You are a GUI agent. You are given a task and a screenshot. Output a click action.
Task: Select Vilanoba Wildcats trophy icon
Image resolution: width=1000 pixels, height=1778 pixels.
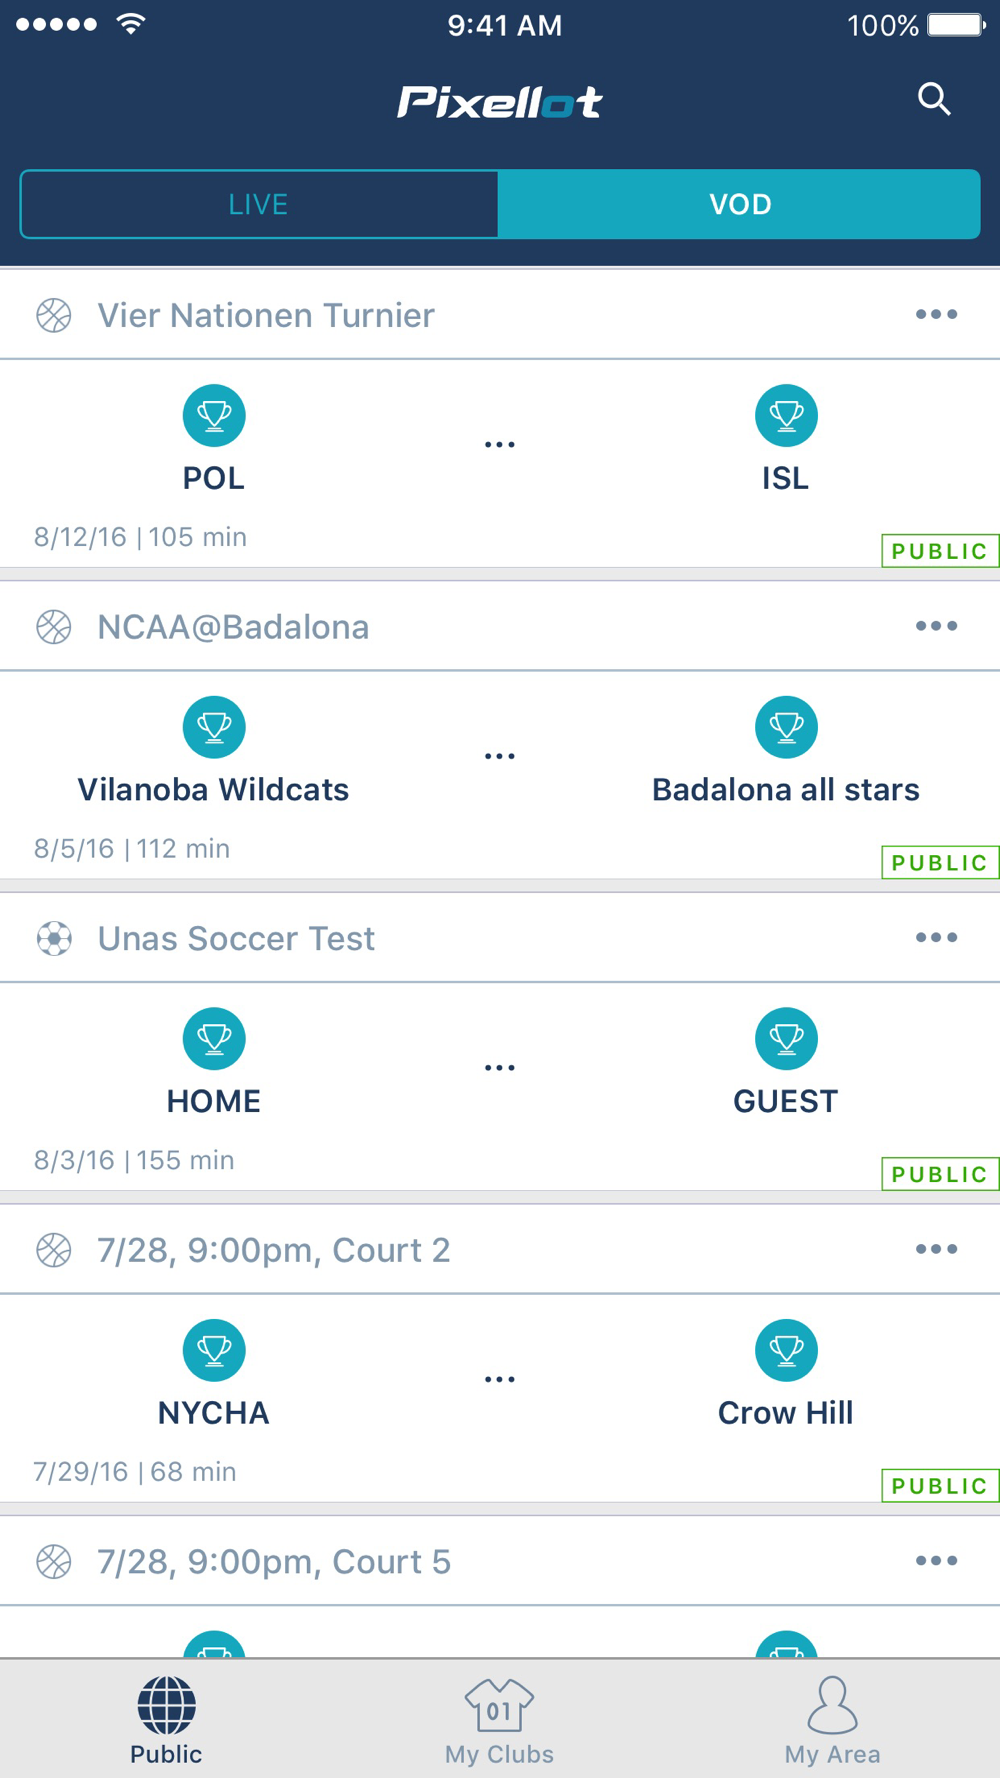coord(214,727)
